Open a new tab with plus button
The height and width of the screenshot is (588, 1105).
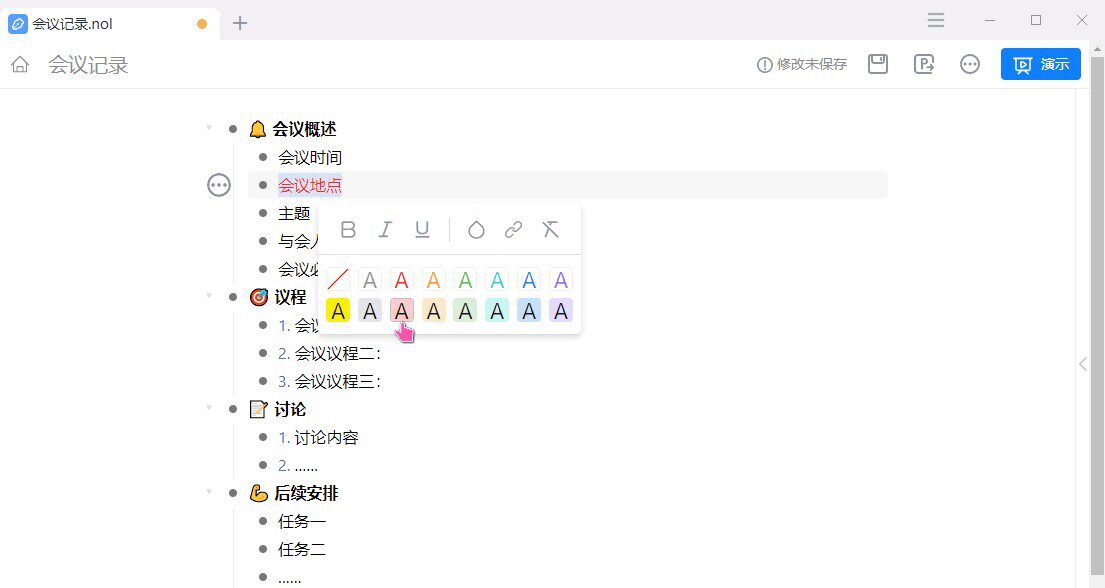coord(240,23)
